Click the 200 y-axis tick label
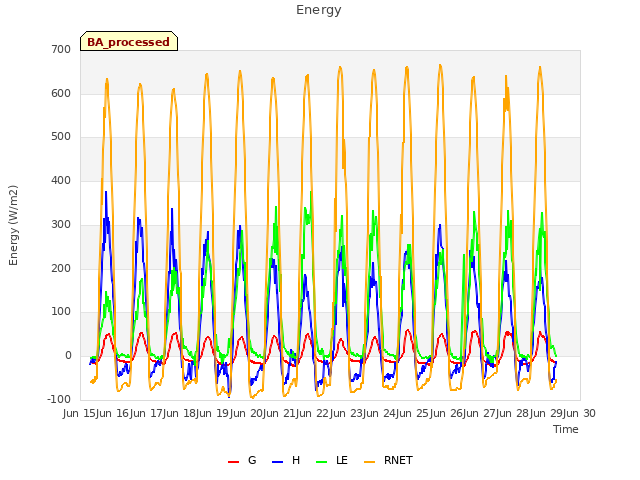 (x=61, y=269)
